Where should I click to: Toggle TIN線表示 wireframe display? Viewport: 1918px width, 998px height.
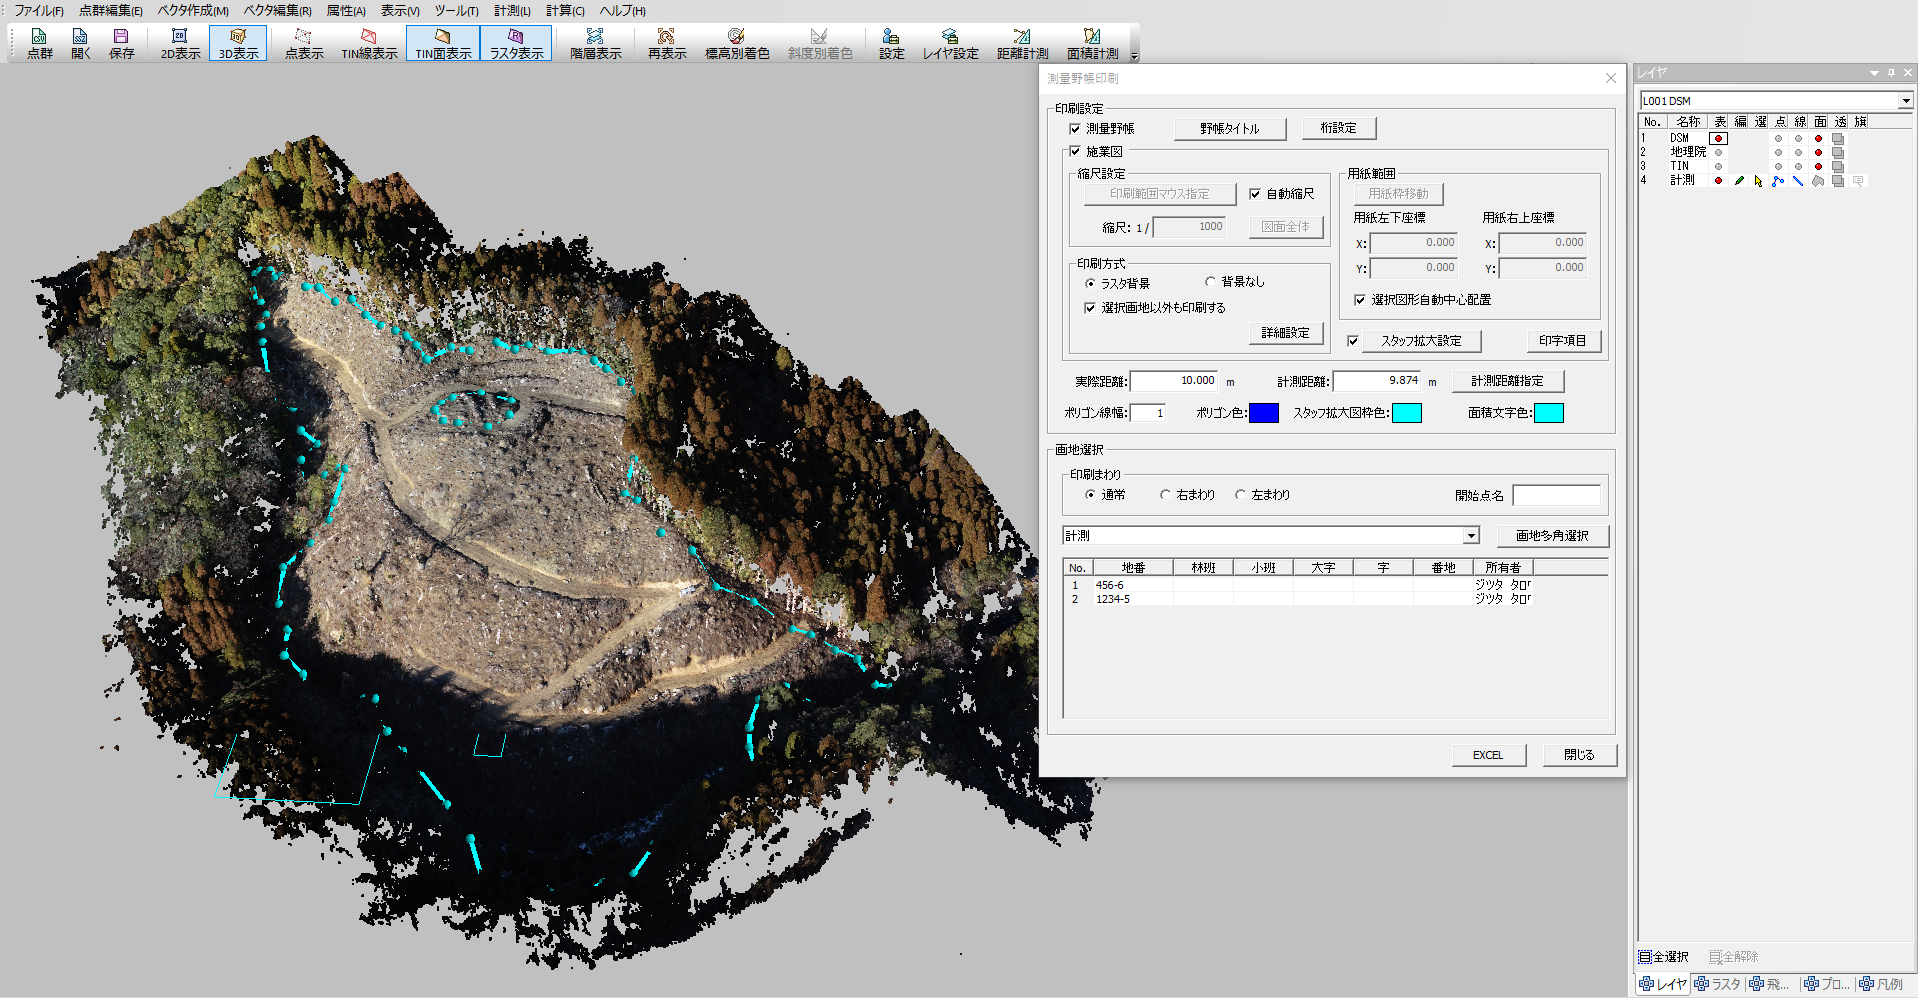point(369,43)
